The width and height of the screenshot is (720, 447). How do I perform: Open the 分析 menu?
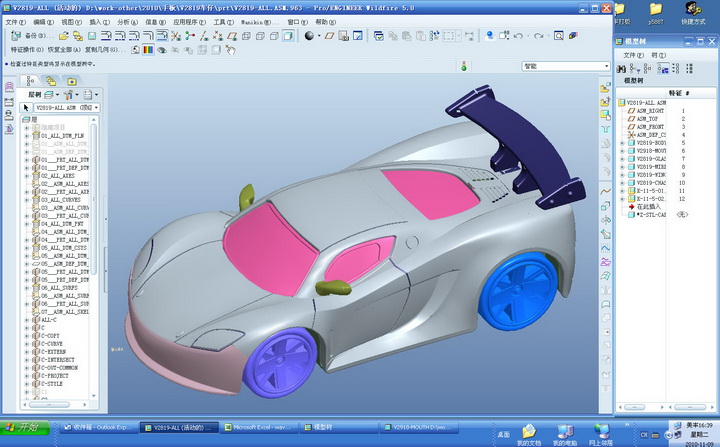pyautogui.click(x=127, y=20)
